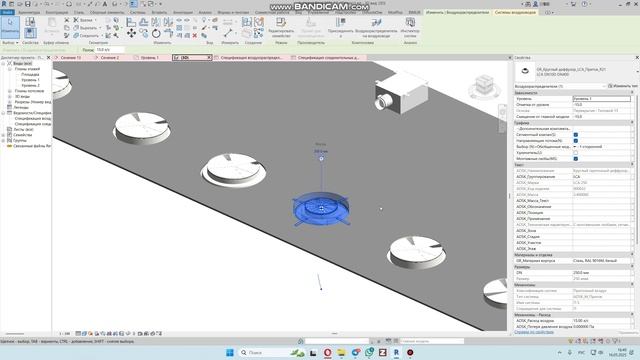The height and width of the screenshot is (360, 640).
Task: Select Листы (все) in project browser
Action: (x=23, y=129)
